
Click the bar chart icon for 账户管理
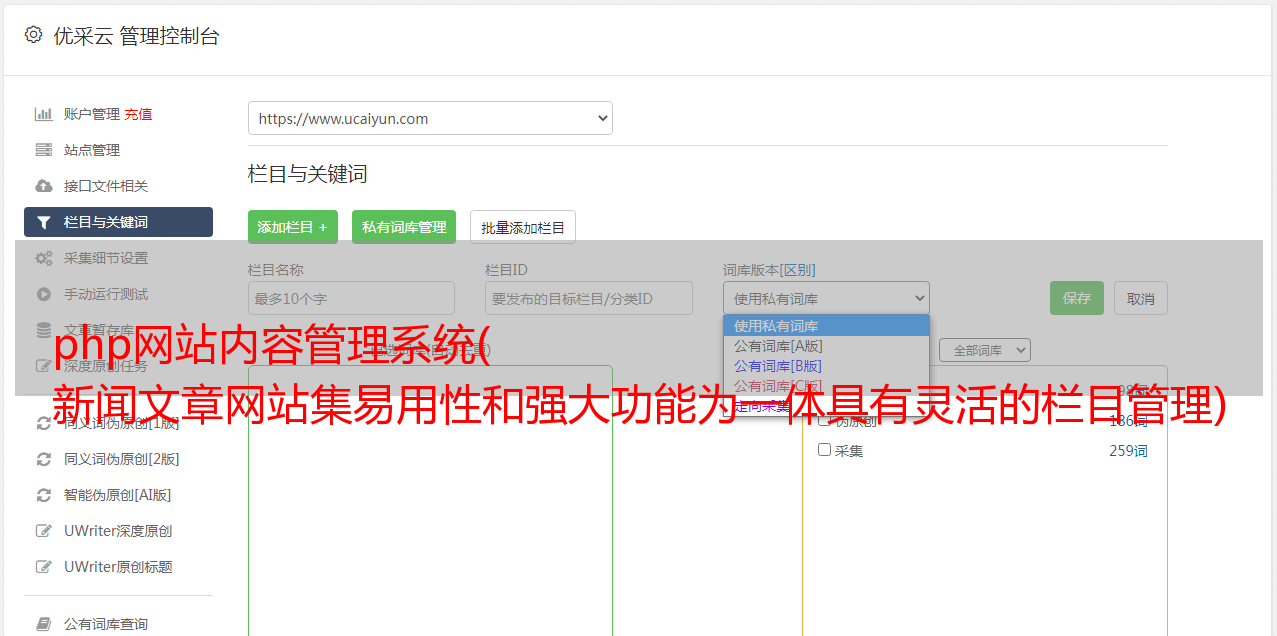[44, 114]
